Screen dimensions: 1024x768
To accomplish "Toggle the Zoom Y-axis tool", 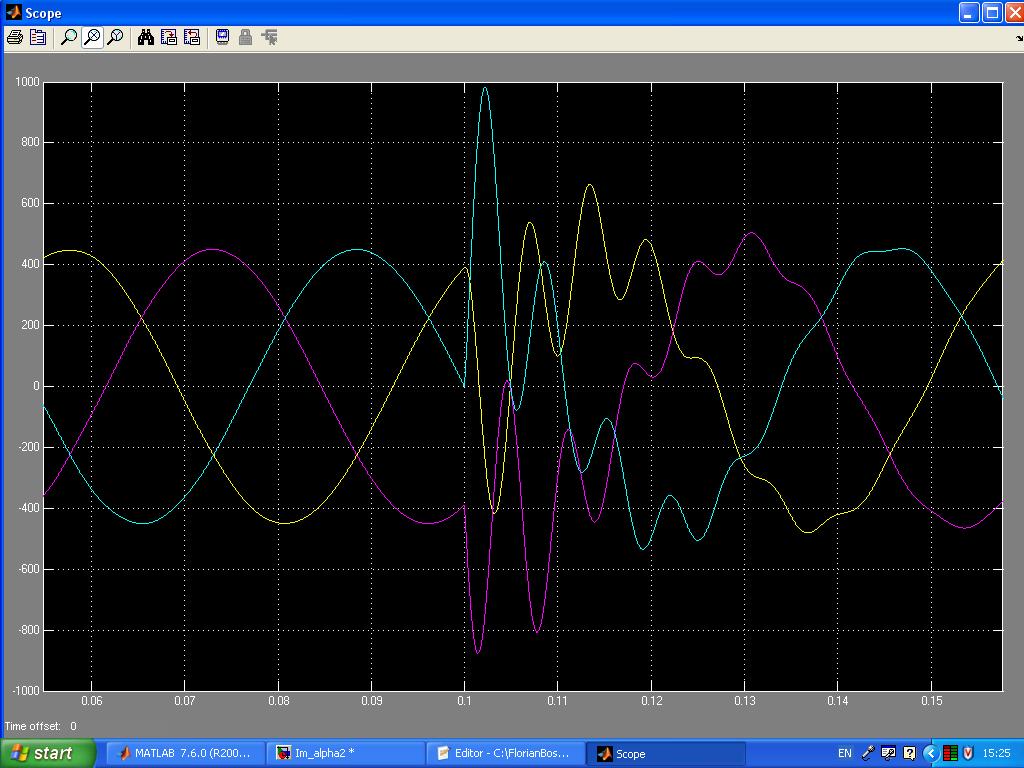I will pos(115,37).
